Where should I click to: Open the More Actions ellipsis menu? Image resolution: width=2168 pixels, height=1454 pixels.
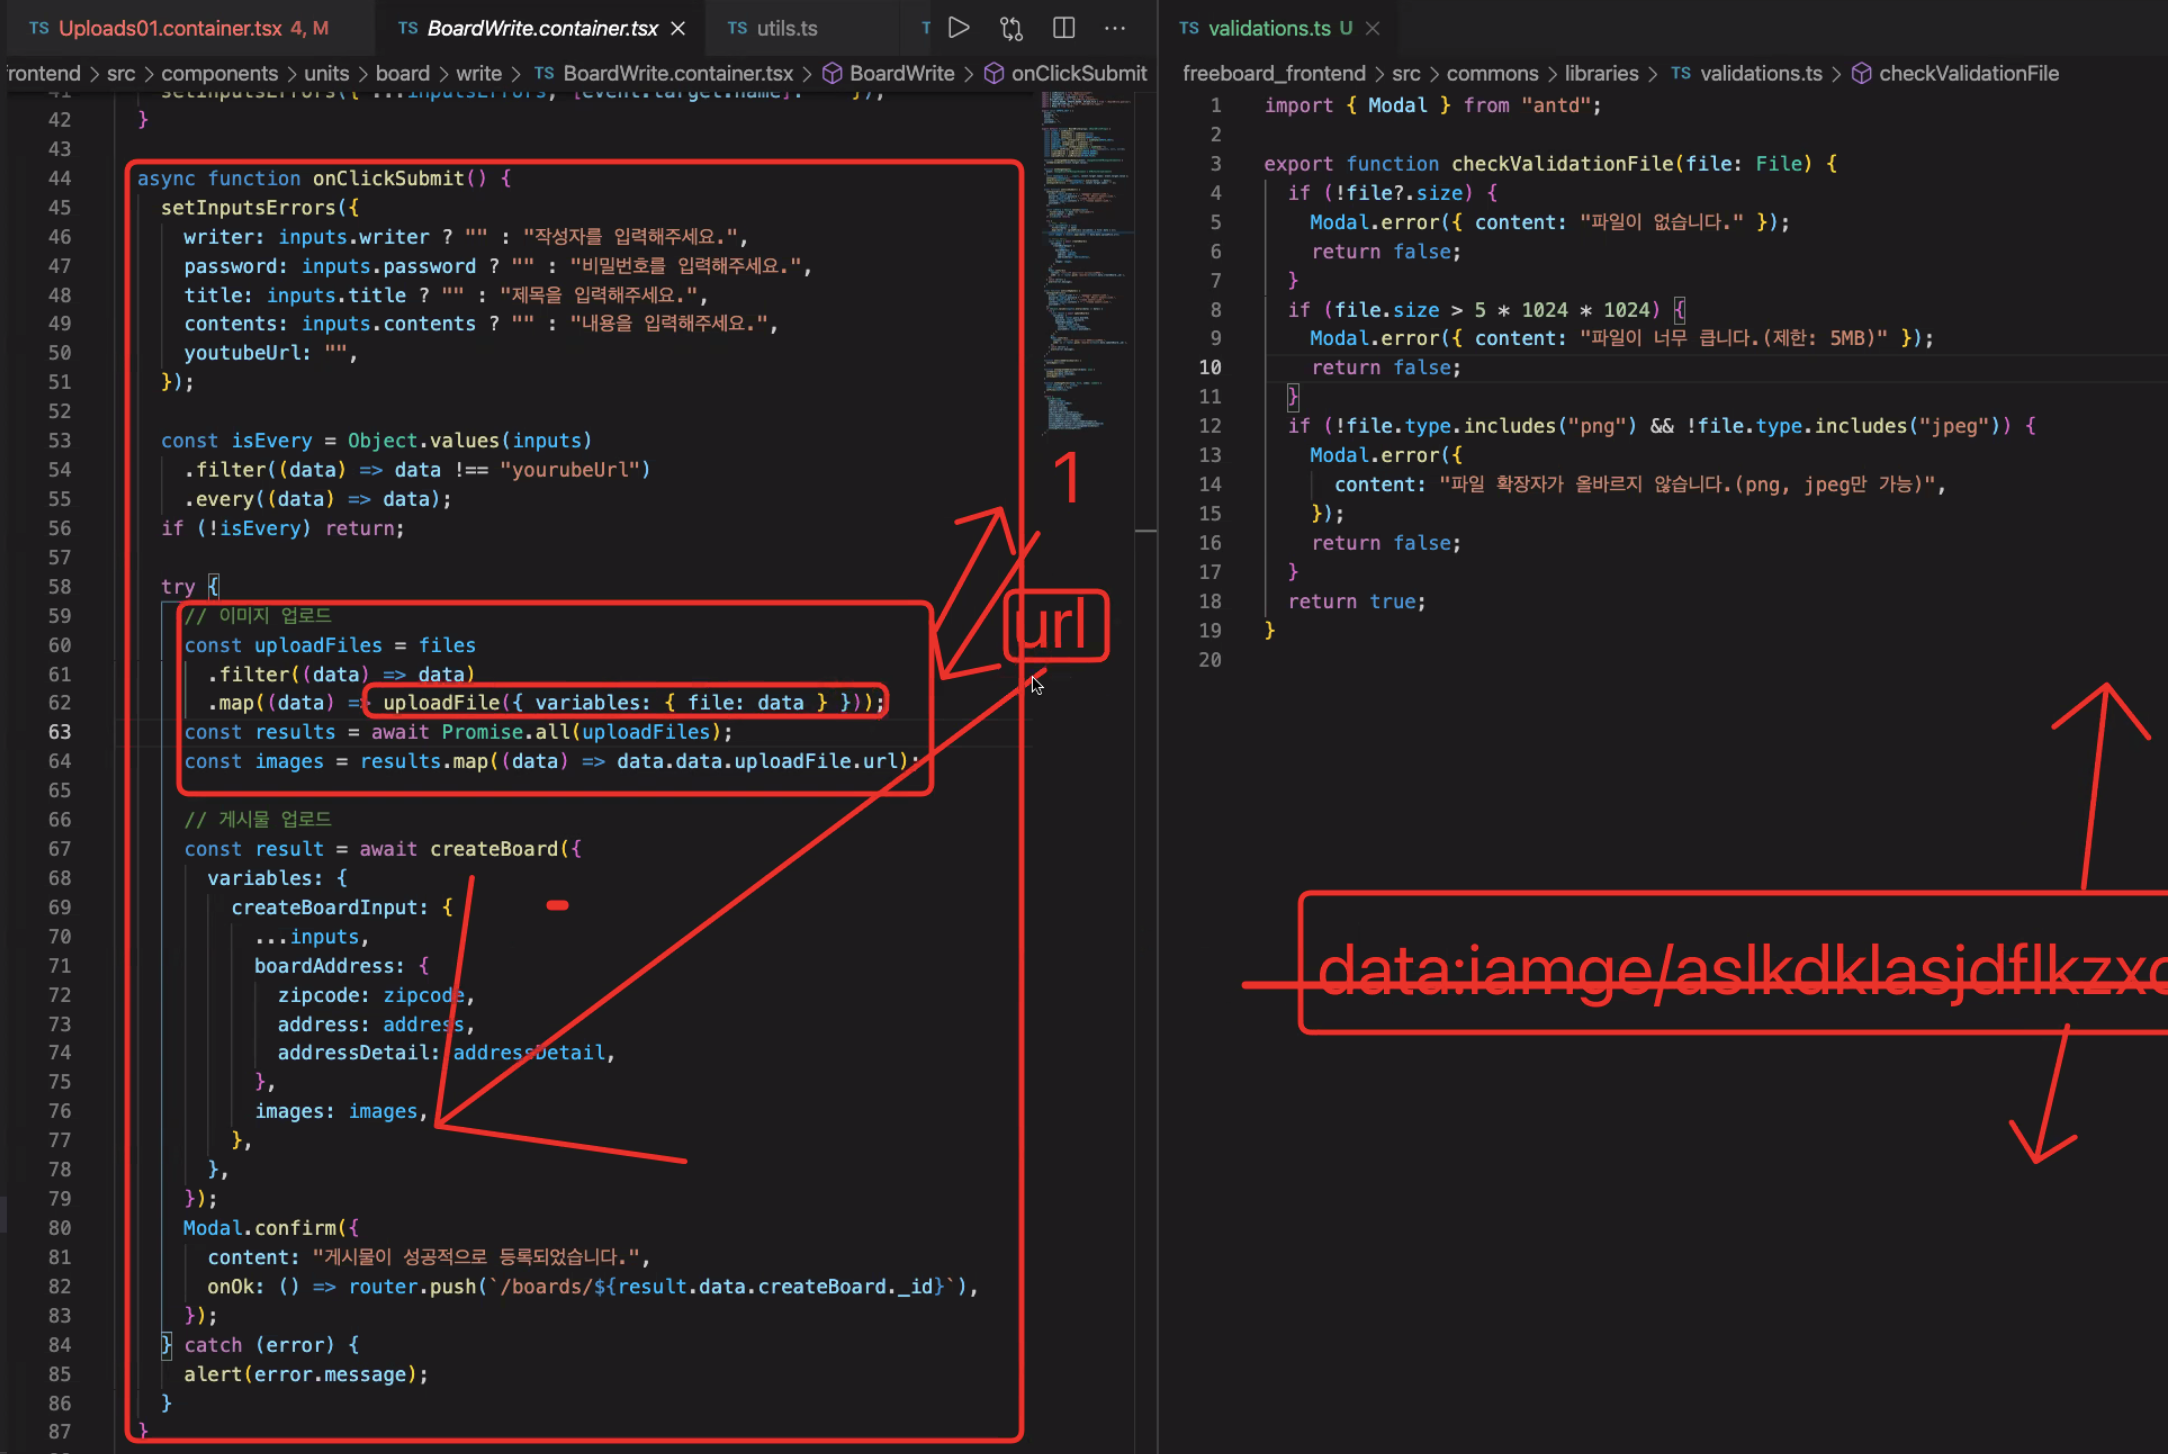(x=1115, y=28)
